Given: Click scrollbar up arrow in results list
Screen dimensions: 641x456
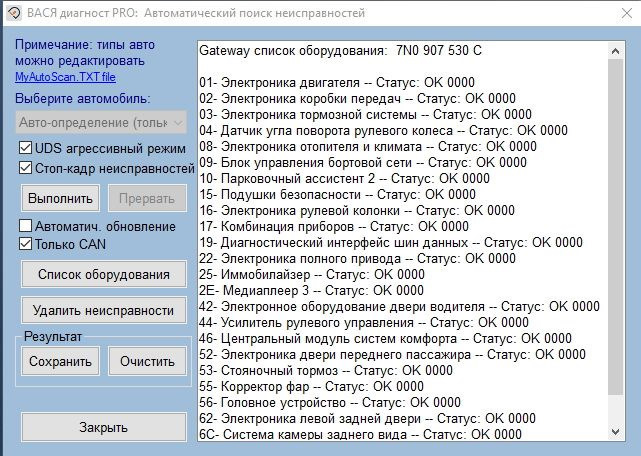Looking at the screenshot, I should coord(616,52).
